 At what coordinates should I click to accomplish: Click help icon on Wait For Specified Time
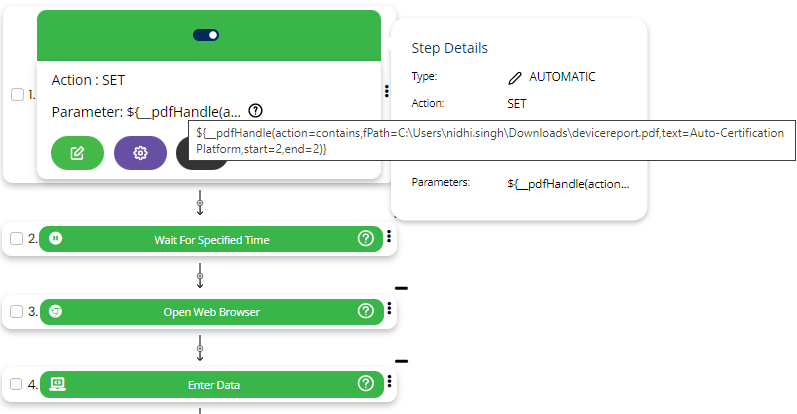365,239
